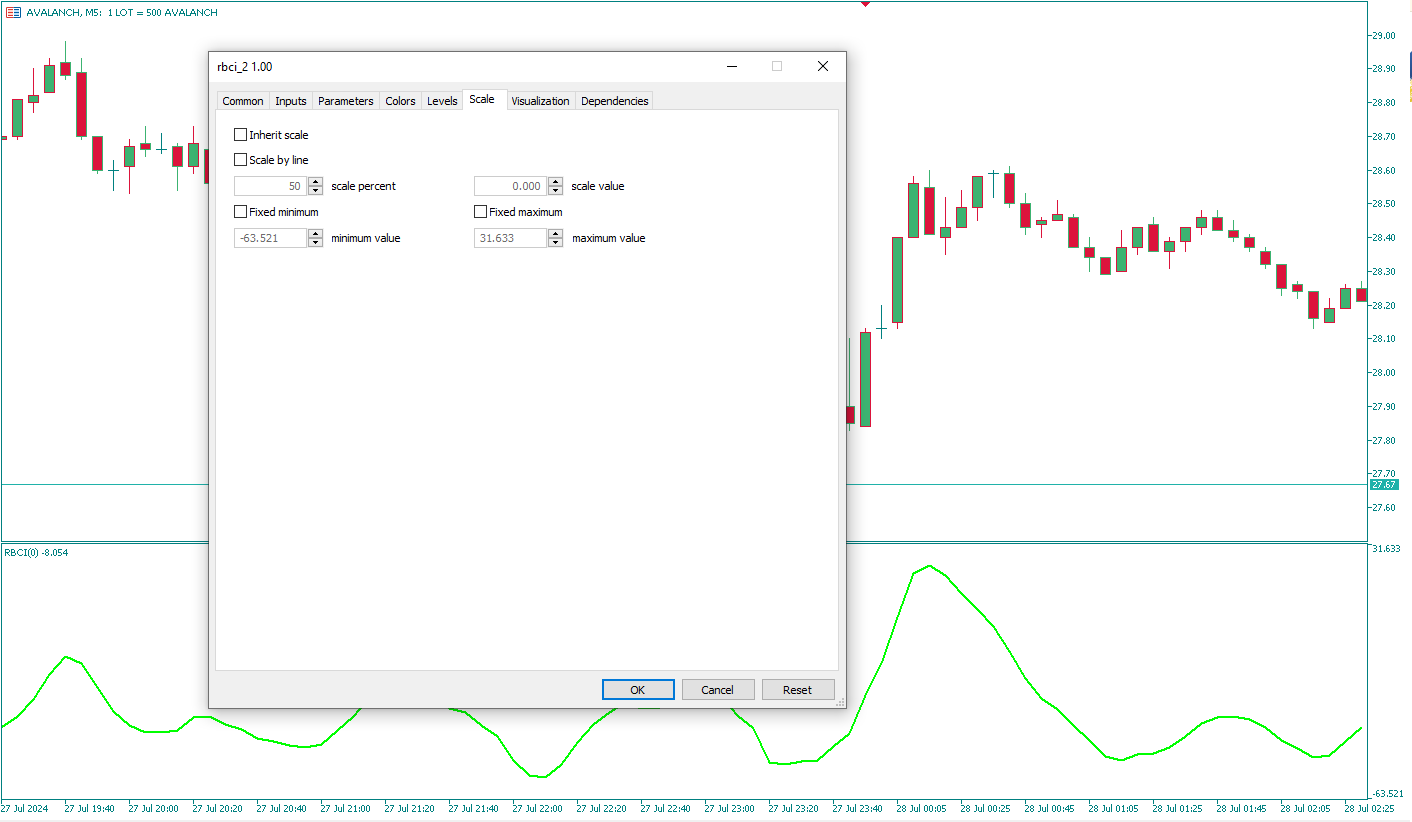Click the resize grip in dialog corner
Image resolution: width=1412 pixels, height=822 pixels.
[840, 703]
